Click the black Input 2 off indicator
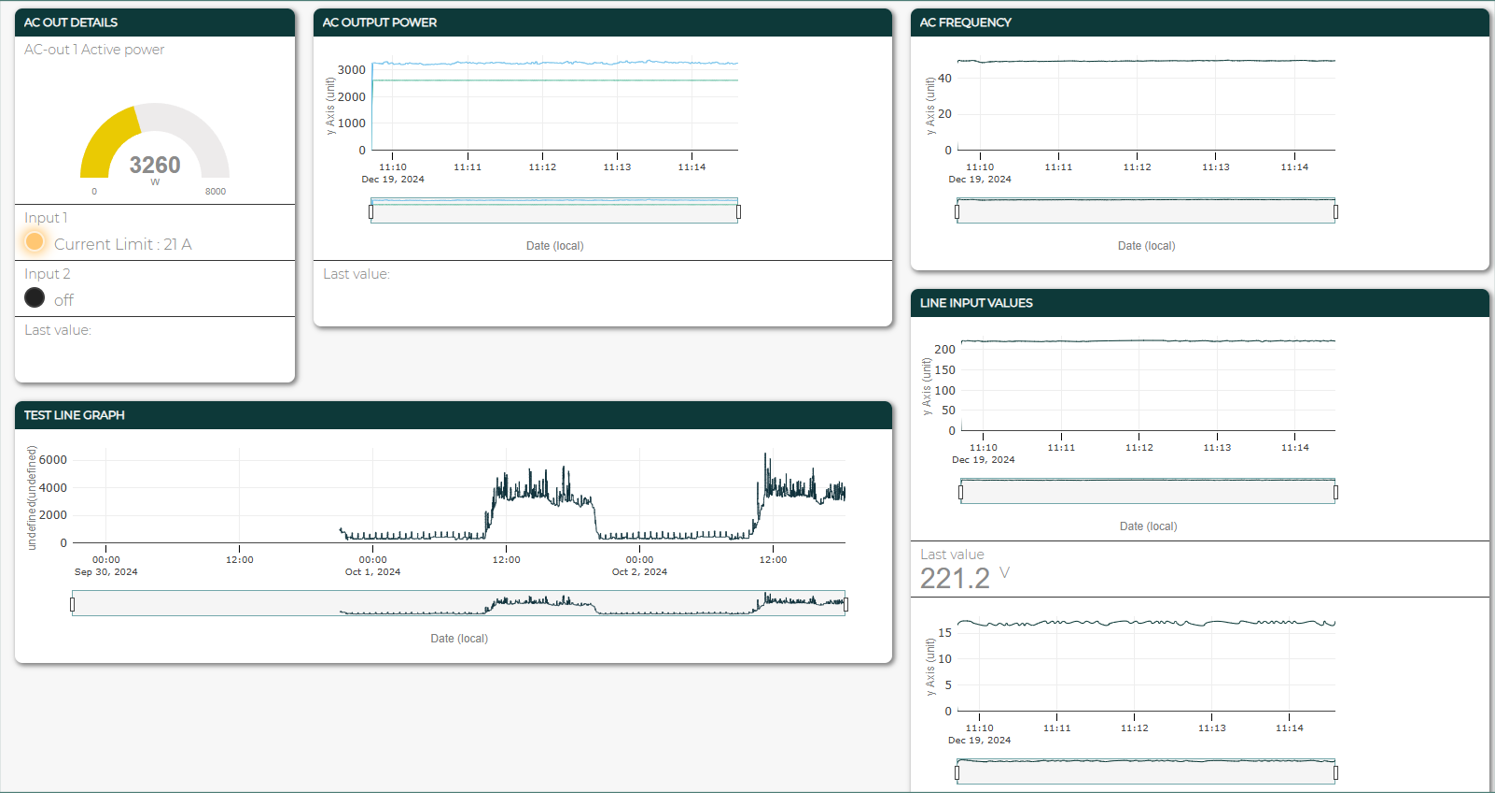 [35, 298]
